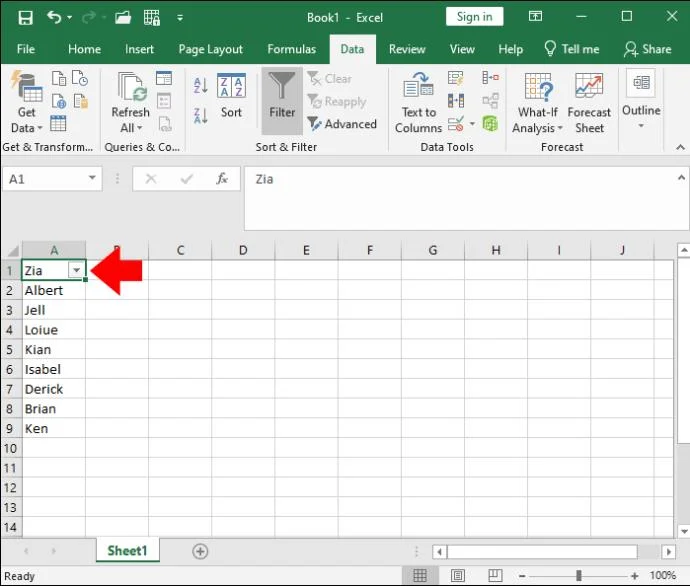Image resolution: width=690 pixels, height=586 pixels.
Task: Click the Recent Sources icon with clock
Action: tap(80, 78)
